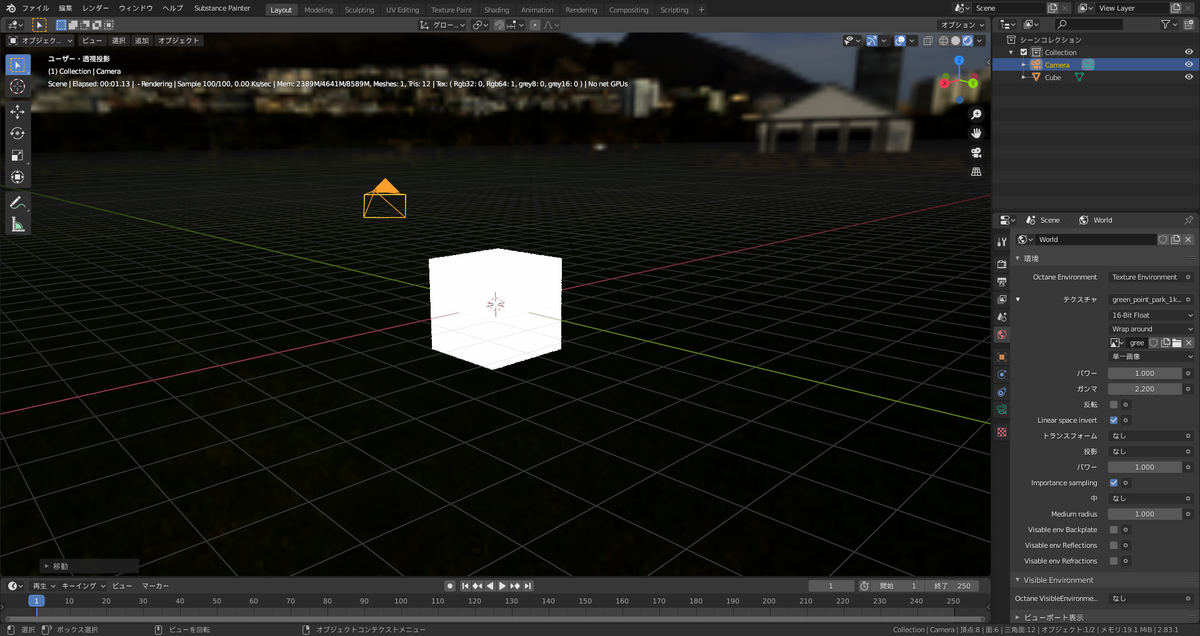Open the 単一画像 source dropdown
This screenshot has height=636, width=1200.
click(1151, 356)
